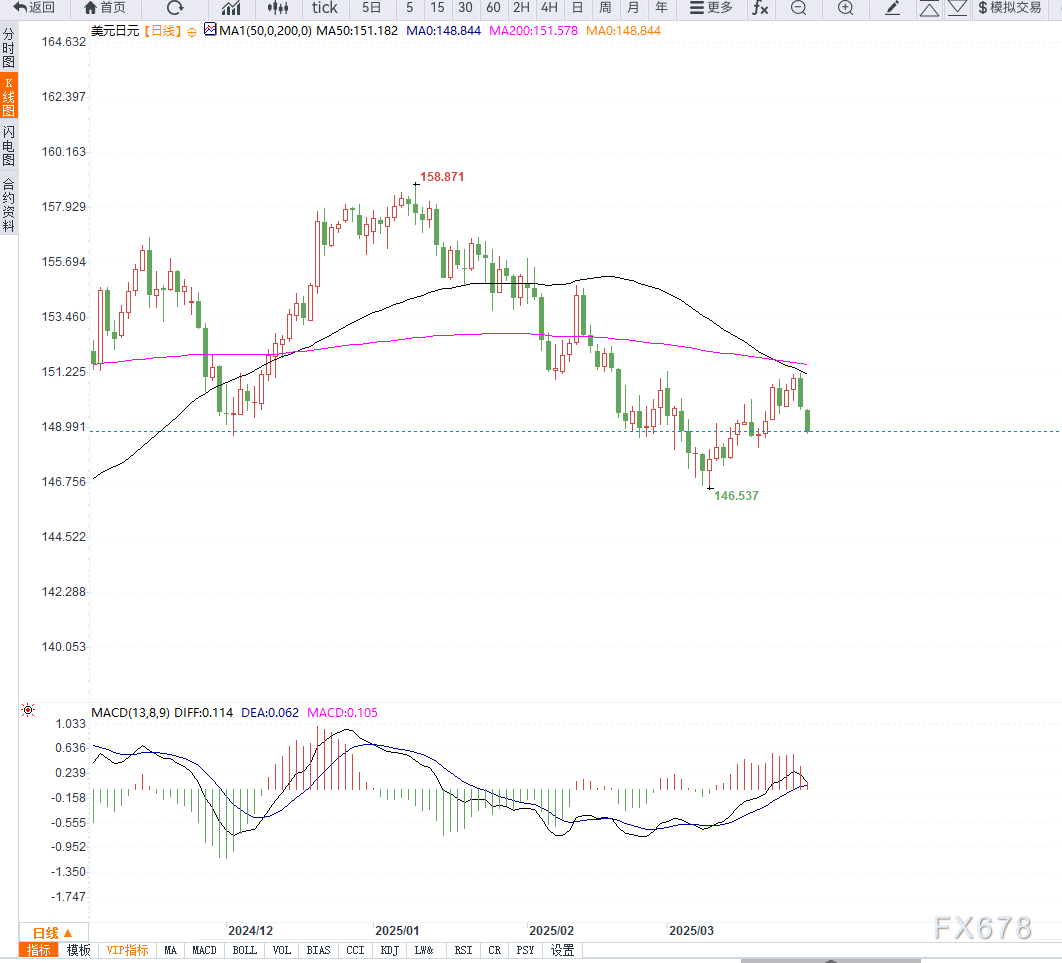Select the 月 monthly timeframe
Image resolution: width=1062 pixels, height=963 pixels.
(633, 8)
